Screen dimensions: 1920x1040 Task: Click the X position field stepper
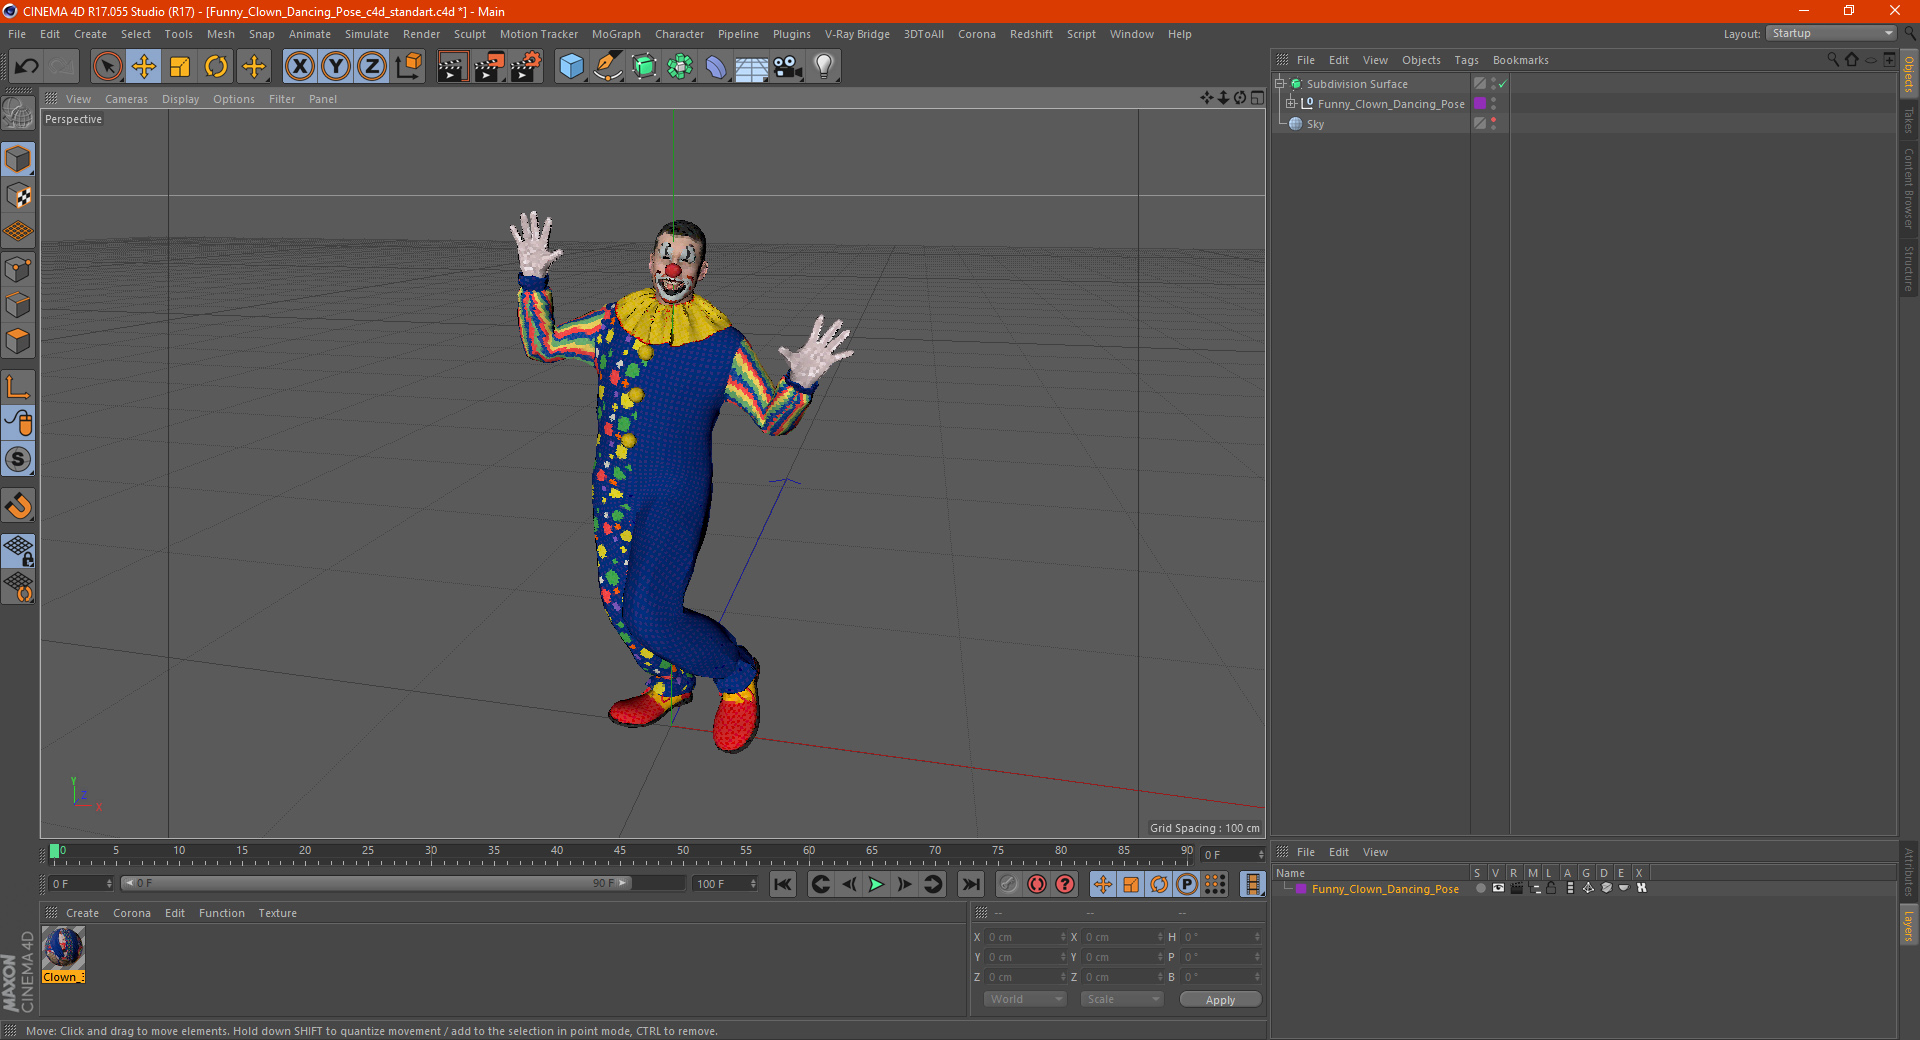[1063, 937]
